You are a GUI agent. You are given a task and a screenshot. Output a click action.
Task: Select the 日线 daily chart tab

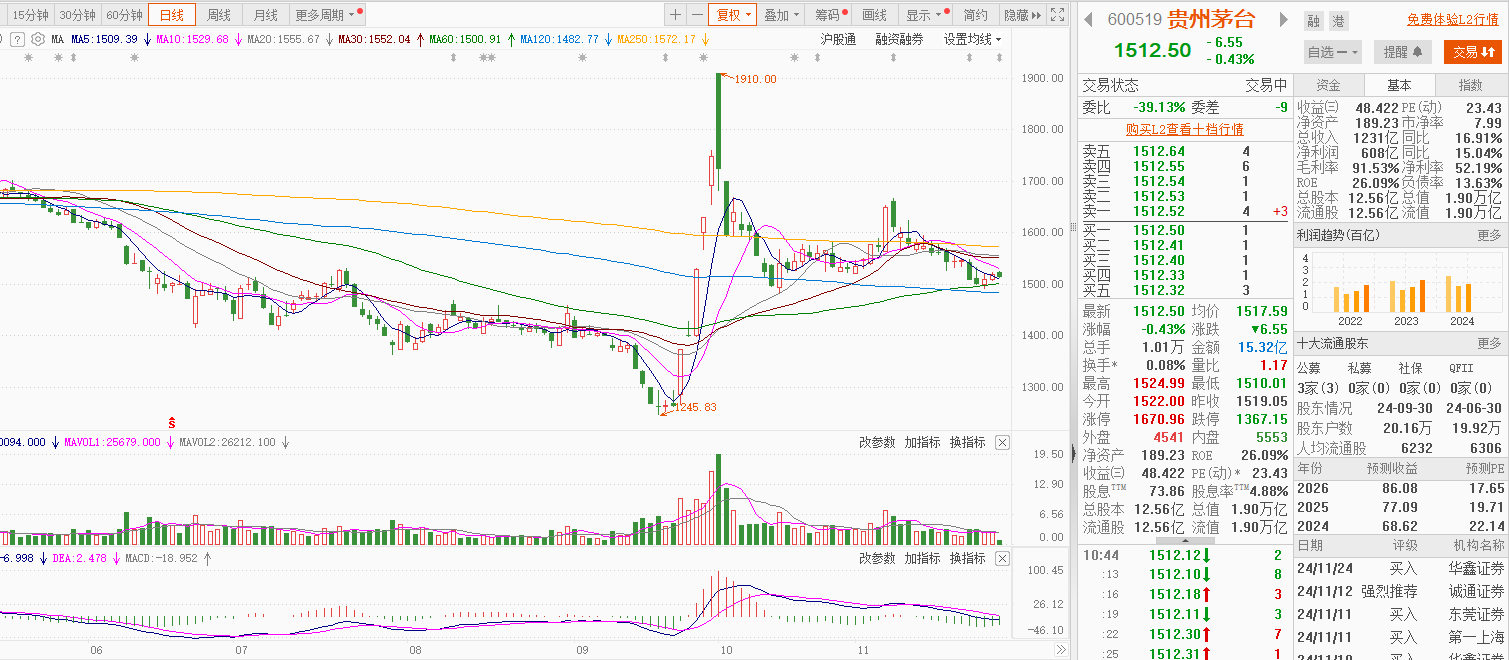pos(172,15)
